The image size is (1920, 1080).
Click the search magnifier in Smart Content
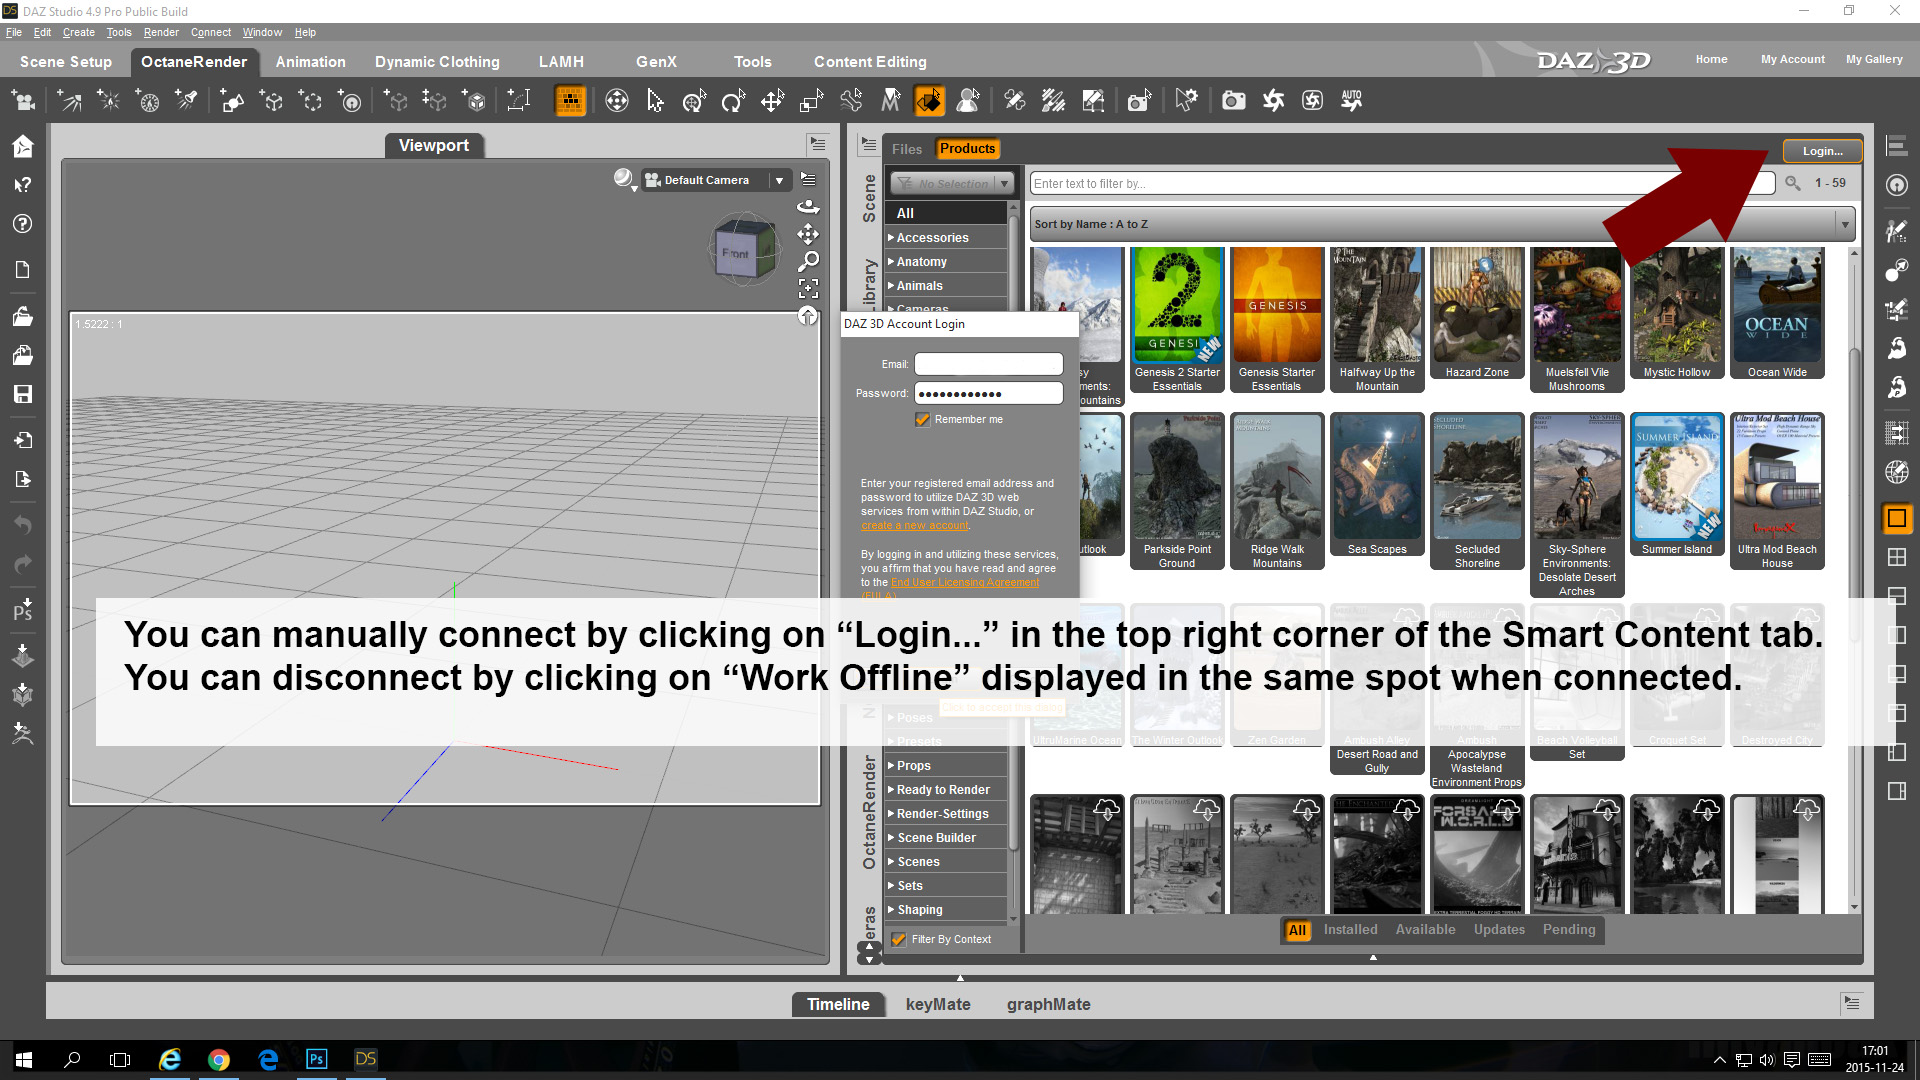[1793, 183]
